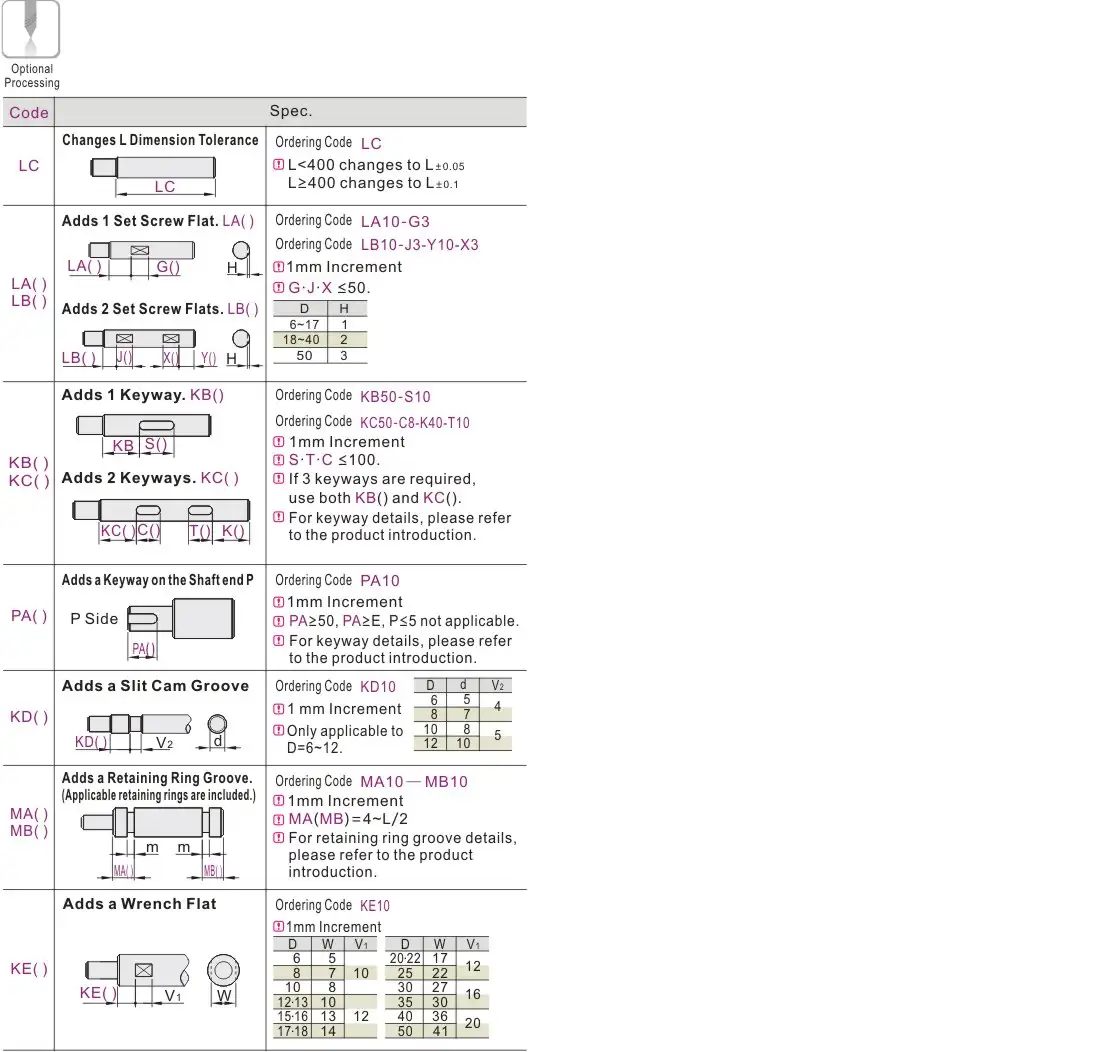Click the 'Code' column header
The image size is (1110, 1052).
[29, 112]
